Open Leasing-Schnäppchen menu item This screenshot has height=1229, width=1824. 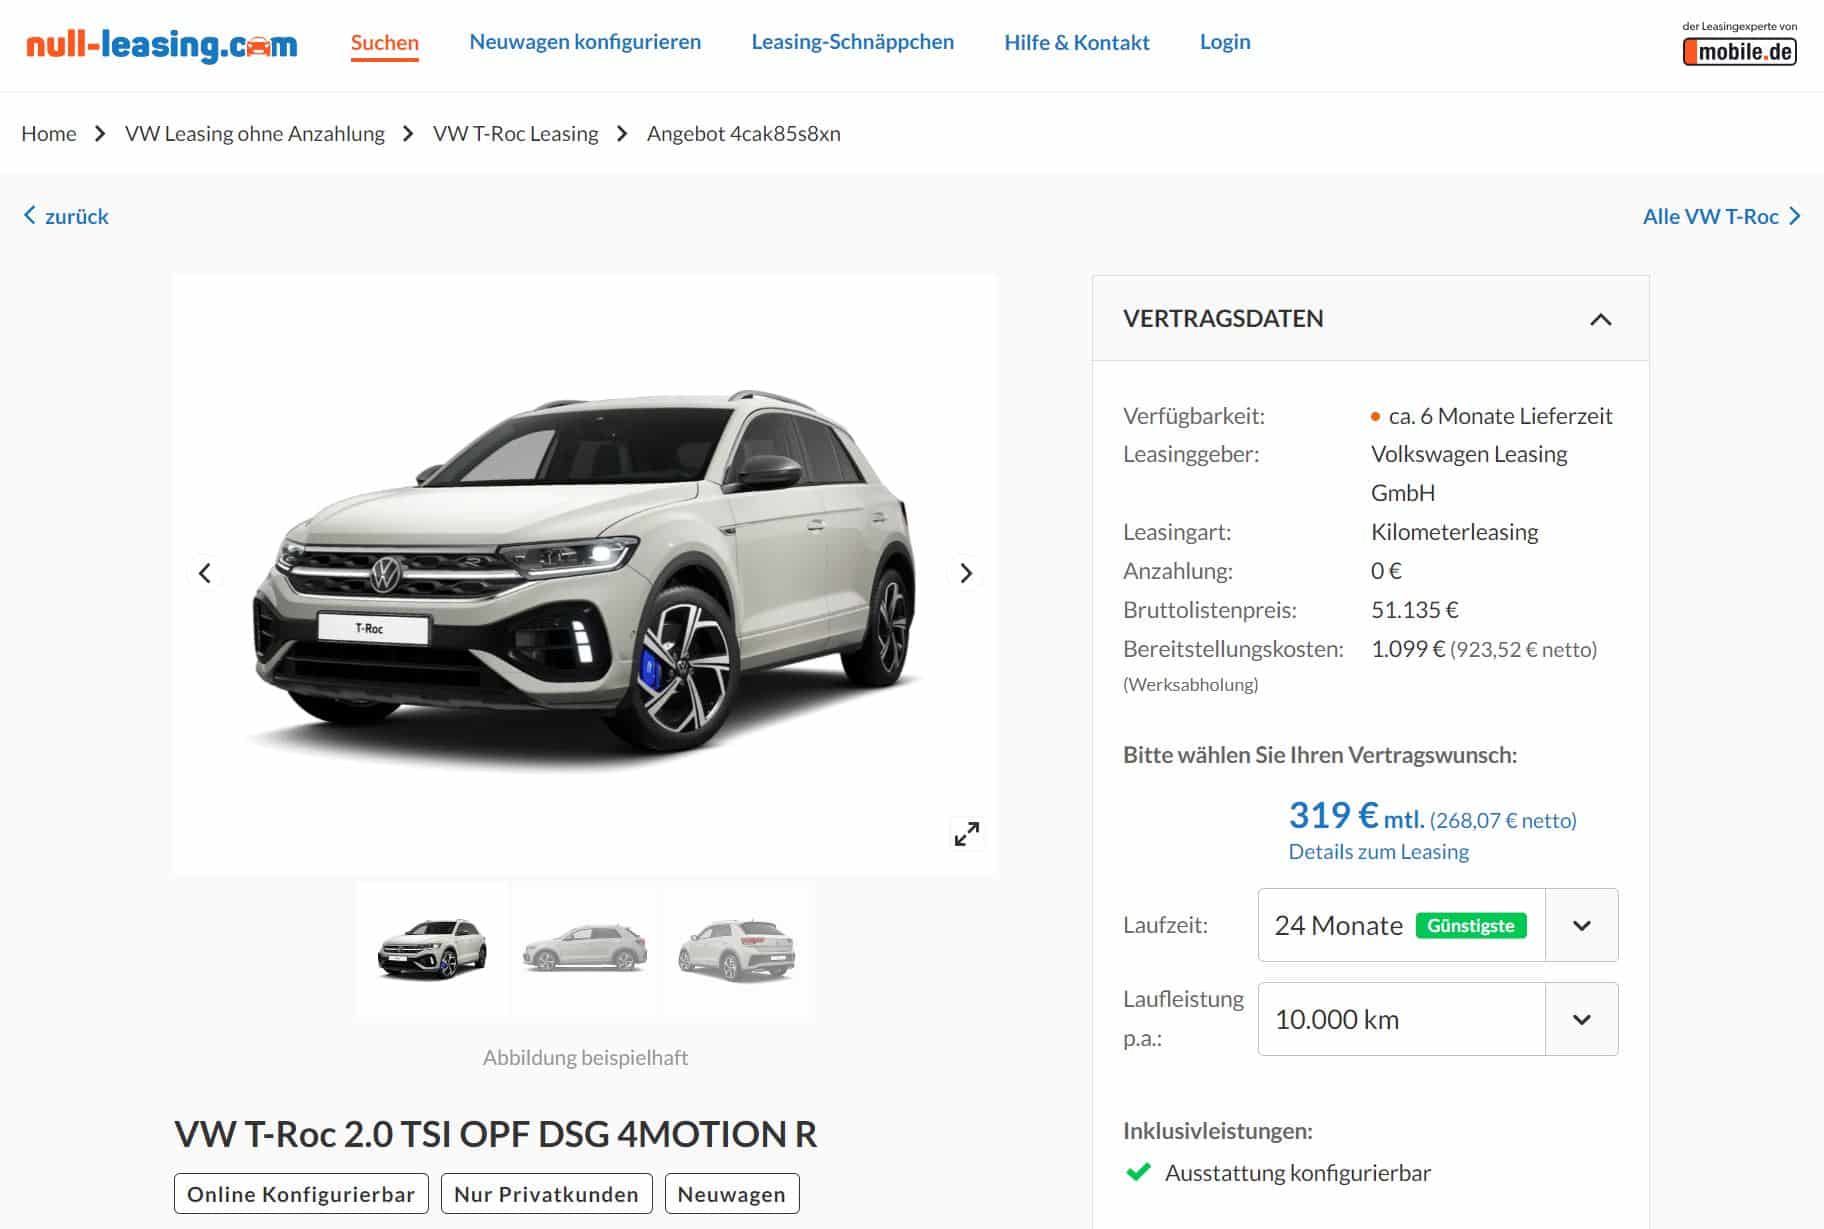pyautogui.click(x=852, y=42)
